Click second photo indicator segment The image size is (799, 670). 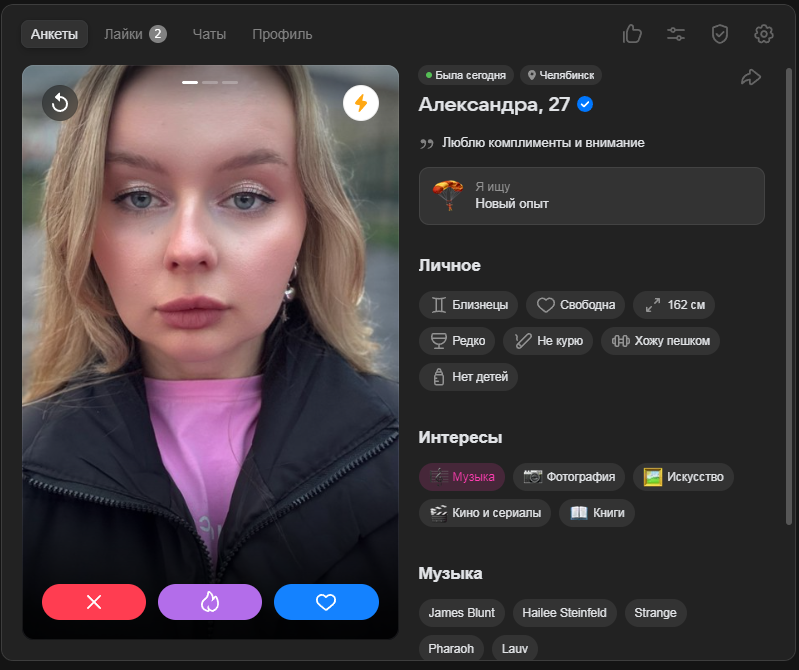(210, 82)
